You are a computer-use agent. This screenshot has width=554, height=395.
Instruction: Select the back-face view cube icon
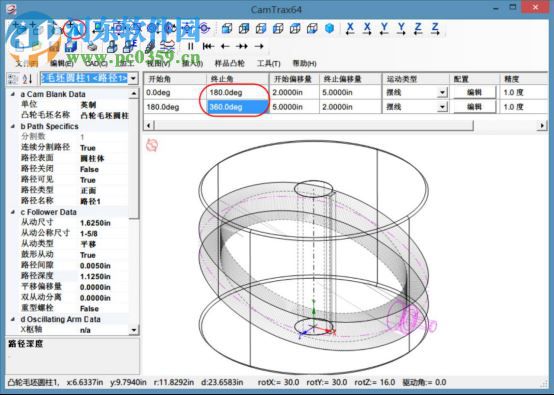pyautogui.click(x=244, y=28)
